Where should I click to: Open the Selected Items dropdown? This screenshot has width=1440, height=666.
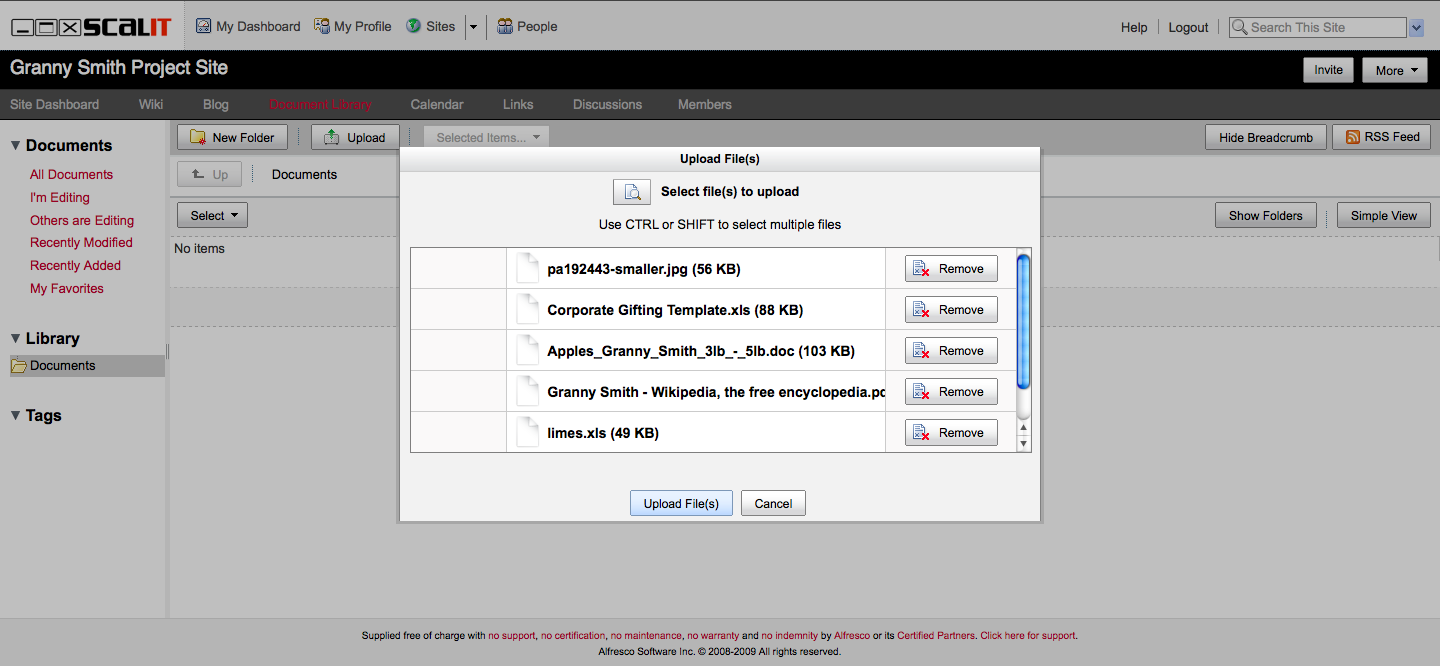coord(486,138)
